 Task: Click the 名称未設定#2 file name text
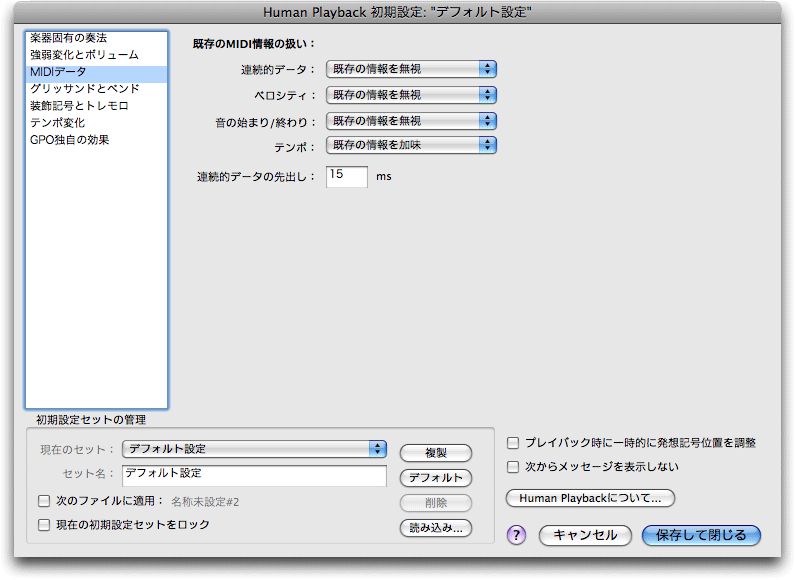click(205, 502)
